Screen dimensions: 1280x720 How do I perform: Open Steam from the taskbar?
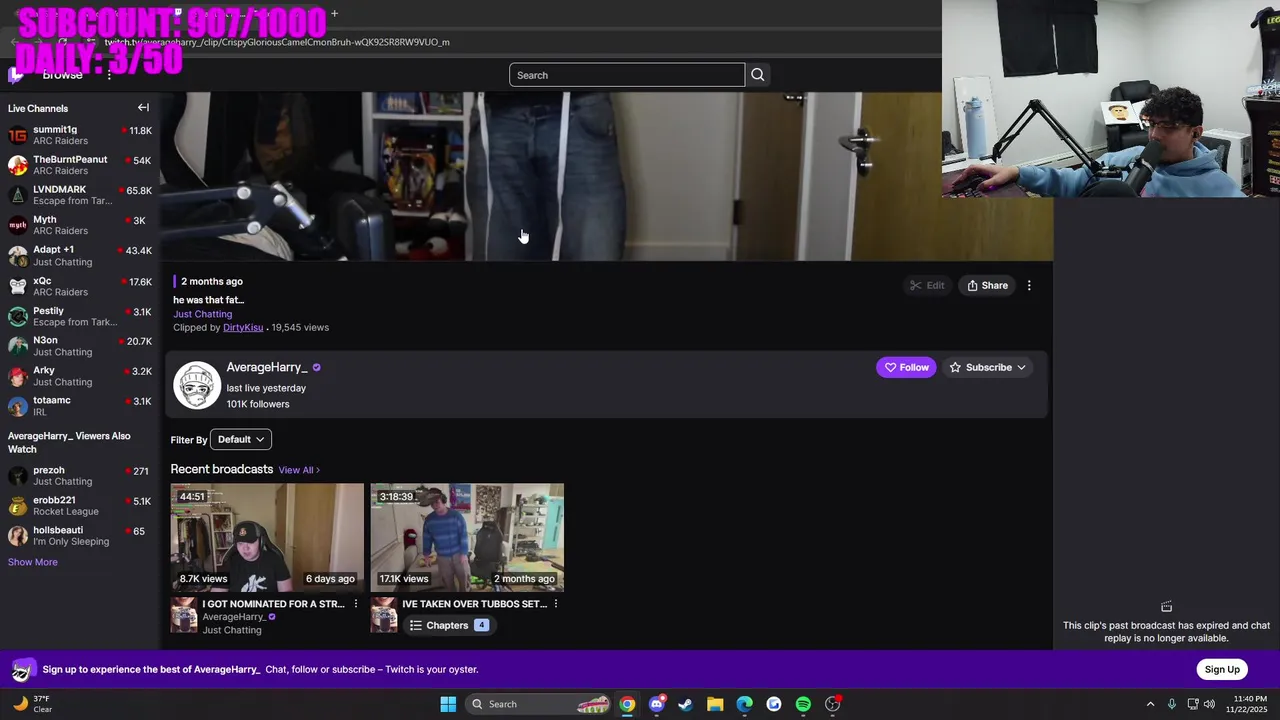[685, 704]
